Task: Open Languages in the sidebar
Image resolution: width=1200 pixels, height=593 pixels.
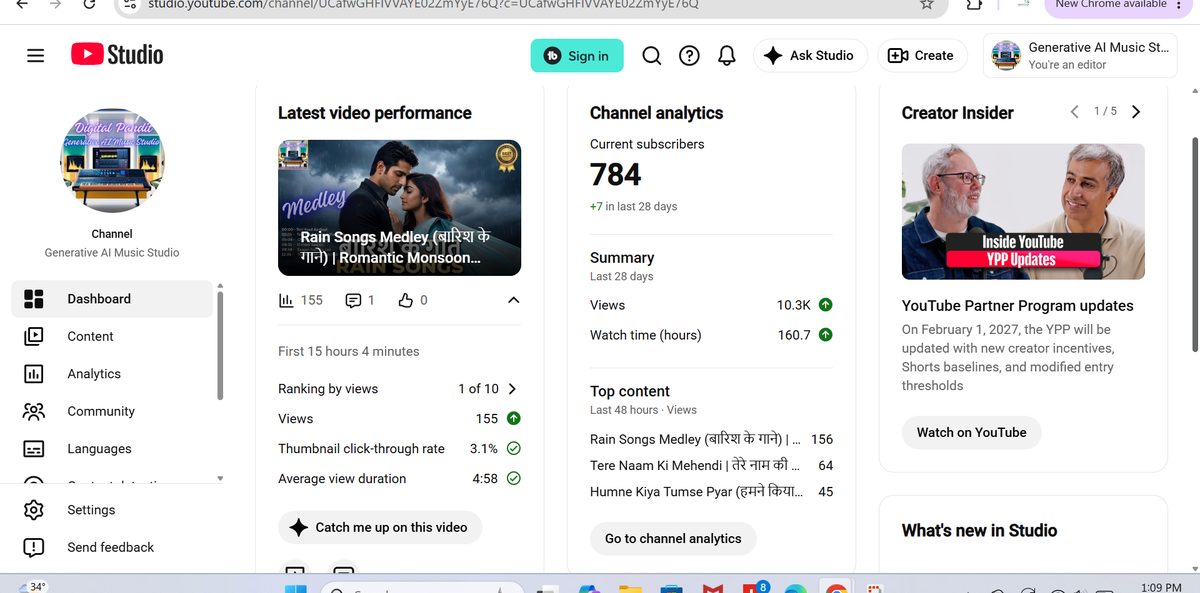Action: [x=112, y=449]
